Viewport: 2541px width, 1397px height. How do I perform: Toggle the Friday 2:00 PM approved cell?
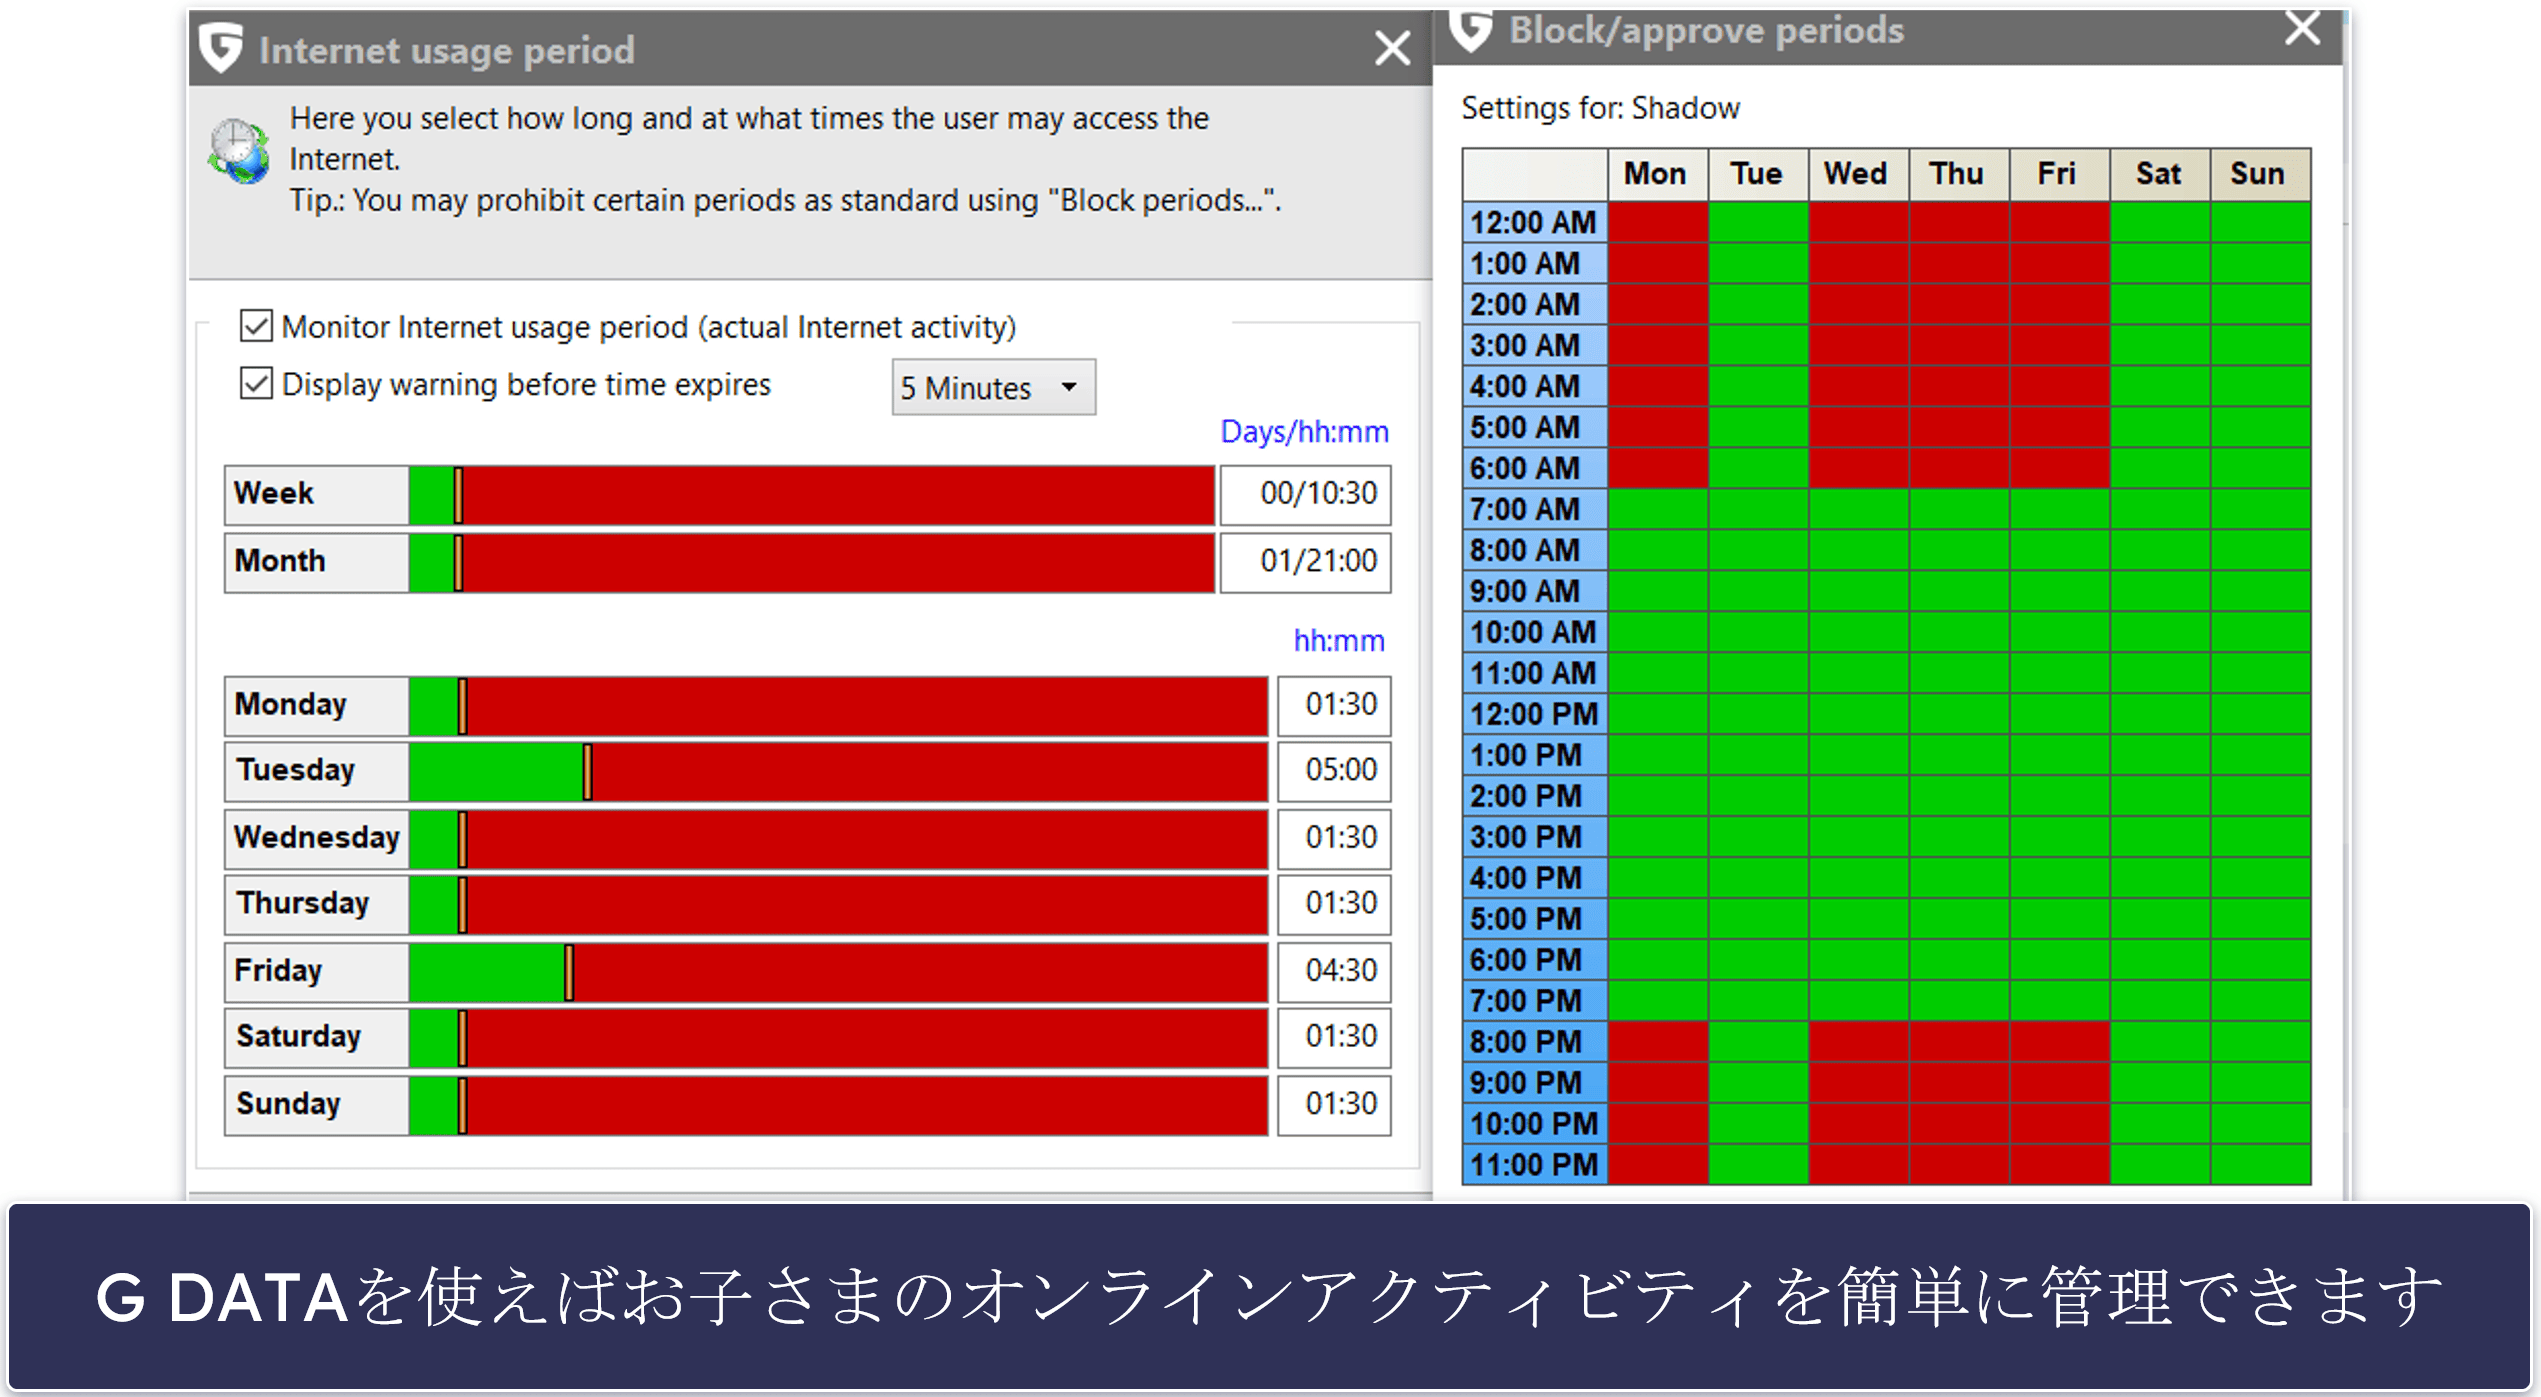tap(2060, 796)
